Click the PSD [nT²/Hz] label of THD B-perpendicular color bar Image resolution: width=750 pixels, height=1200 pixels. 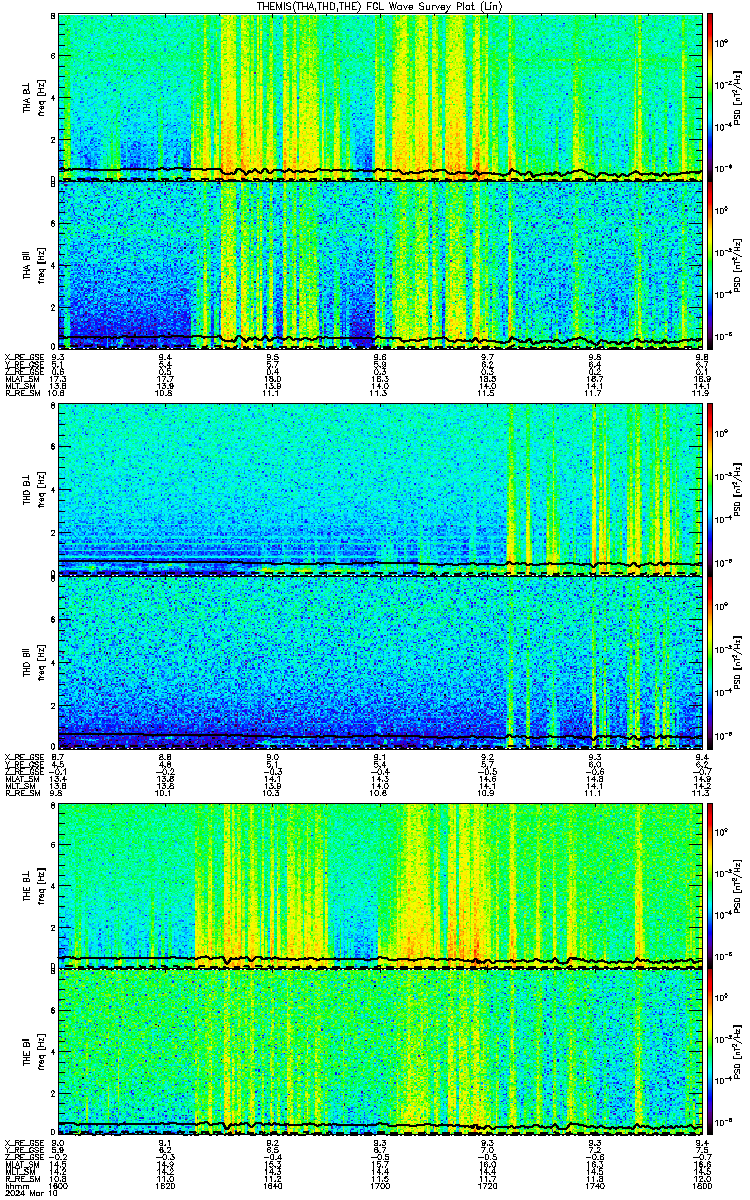point(737,490)
